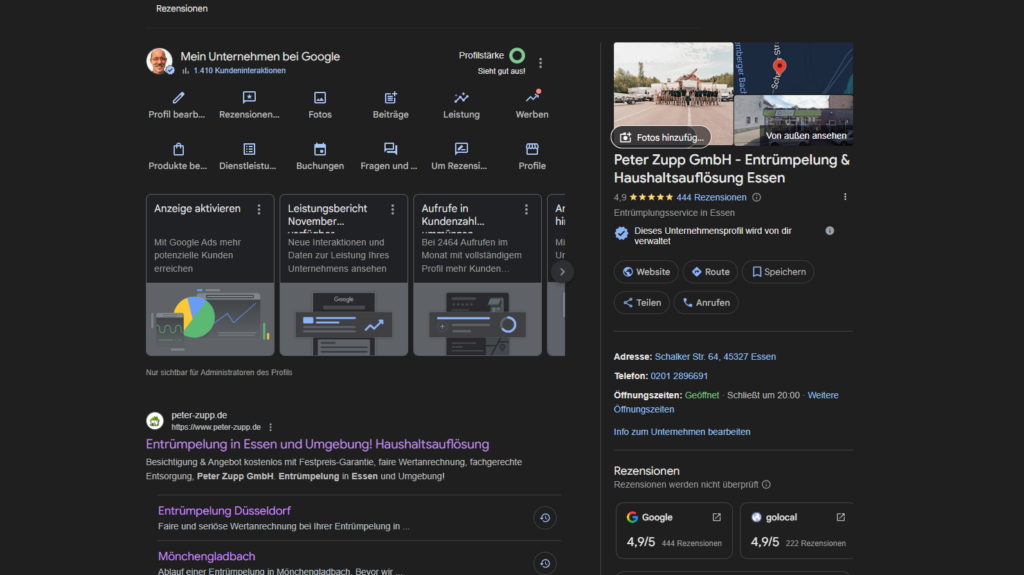Open the Leistung chart icon

[x=461, y=98]
